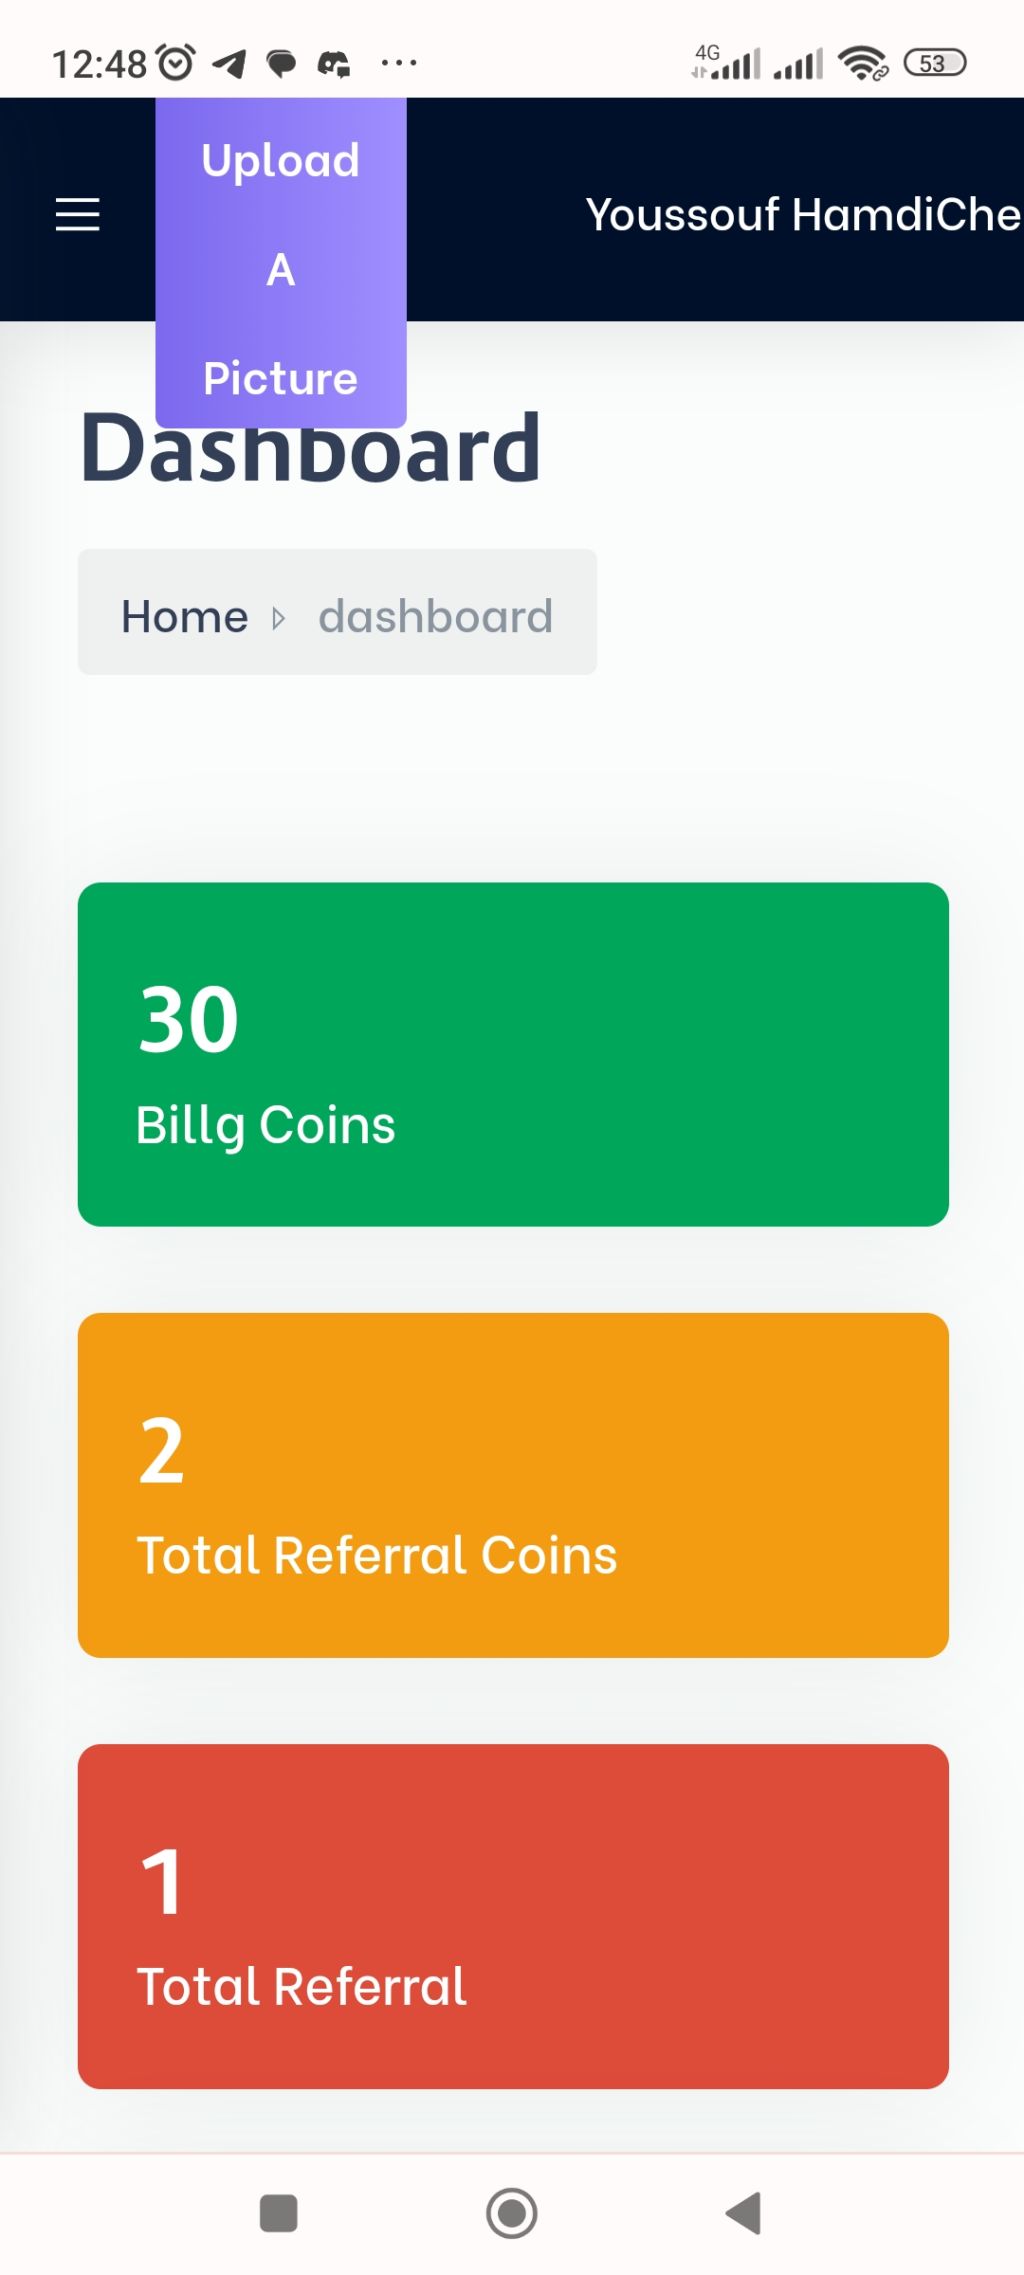The height and width of the screenshot is (2275, 1024).
Task: Click the breadcrumb chevron arrow
Action: (x=279, y=618)
